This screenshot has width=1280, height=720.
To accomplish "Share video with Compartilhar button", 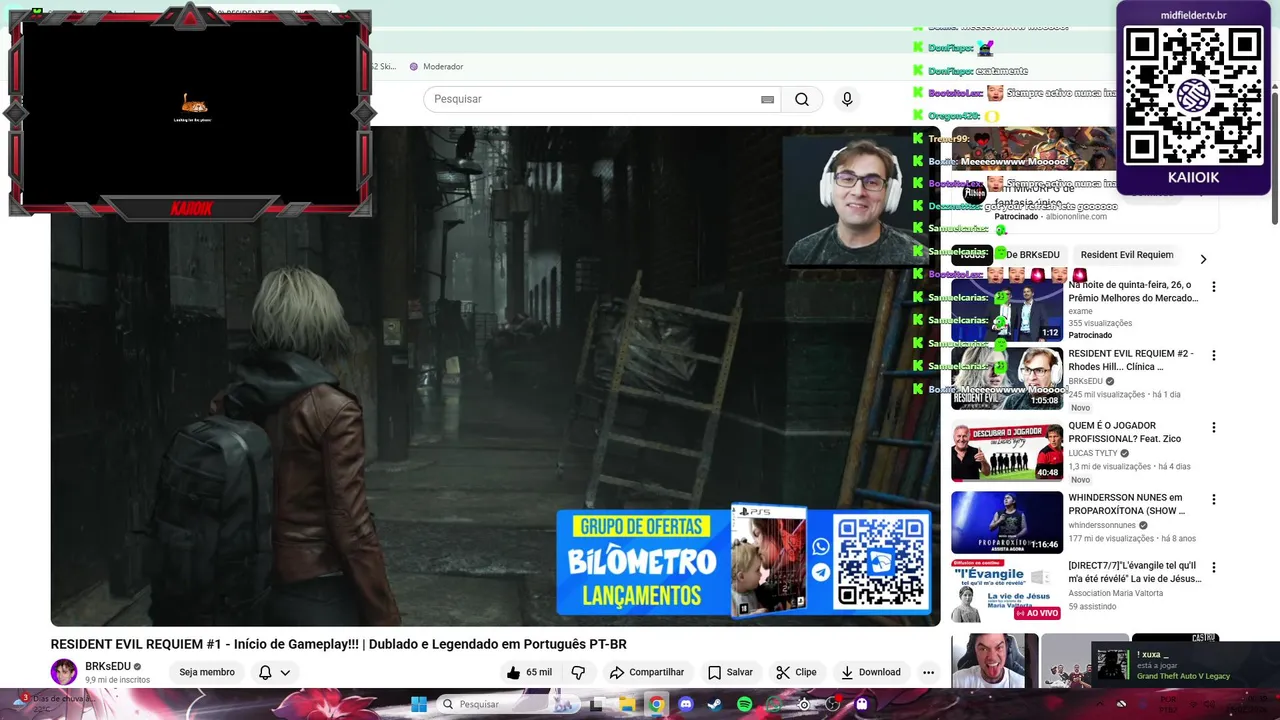I will point(646,672).
